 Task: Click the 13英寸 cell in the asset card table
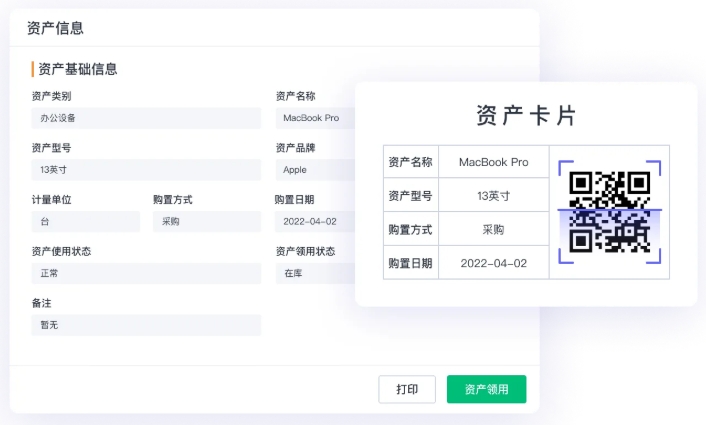(493, 196)
